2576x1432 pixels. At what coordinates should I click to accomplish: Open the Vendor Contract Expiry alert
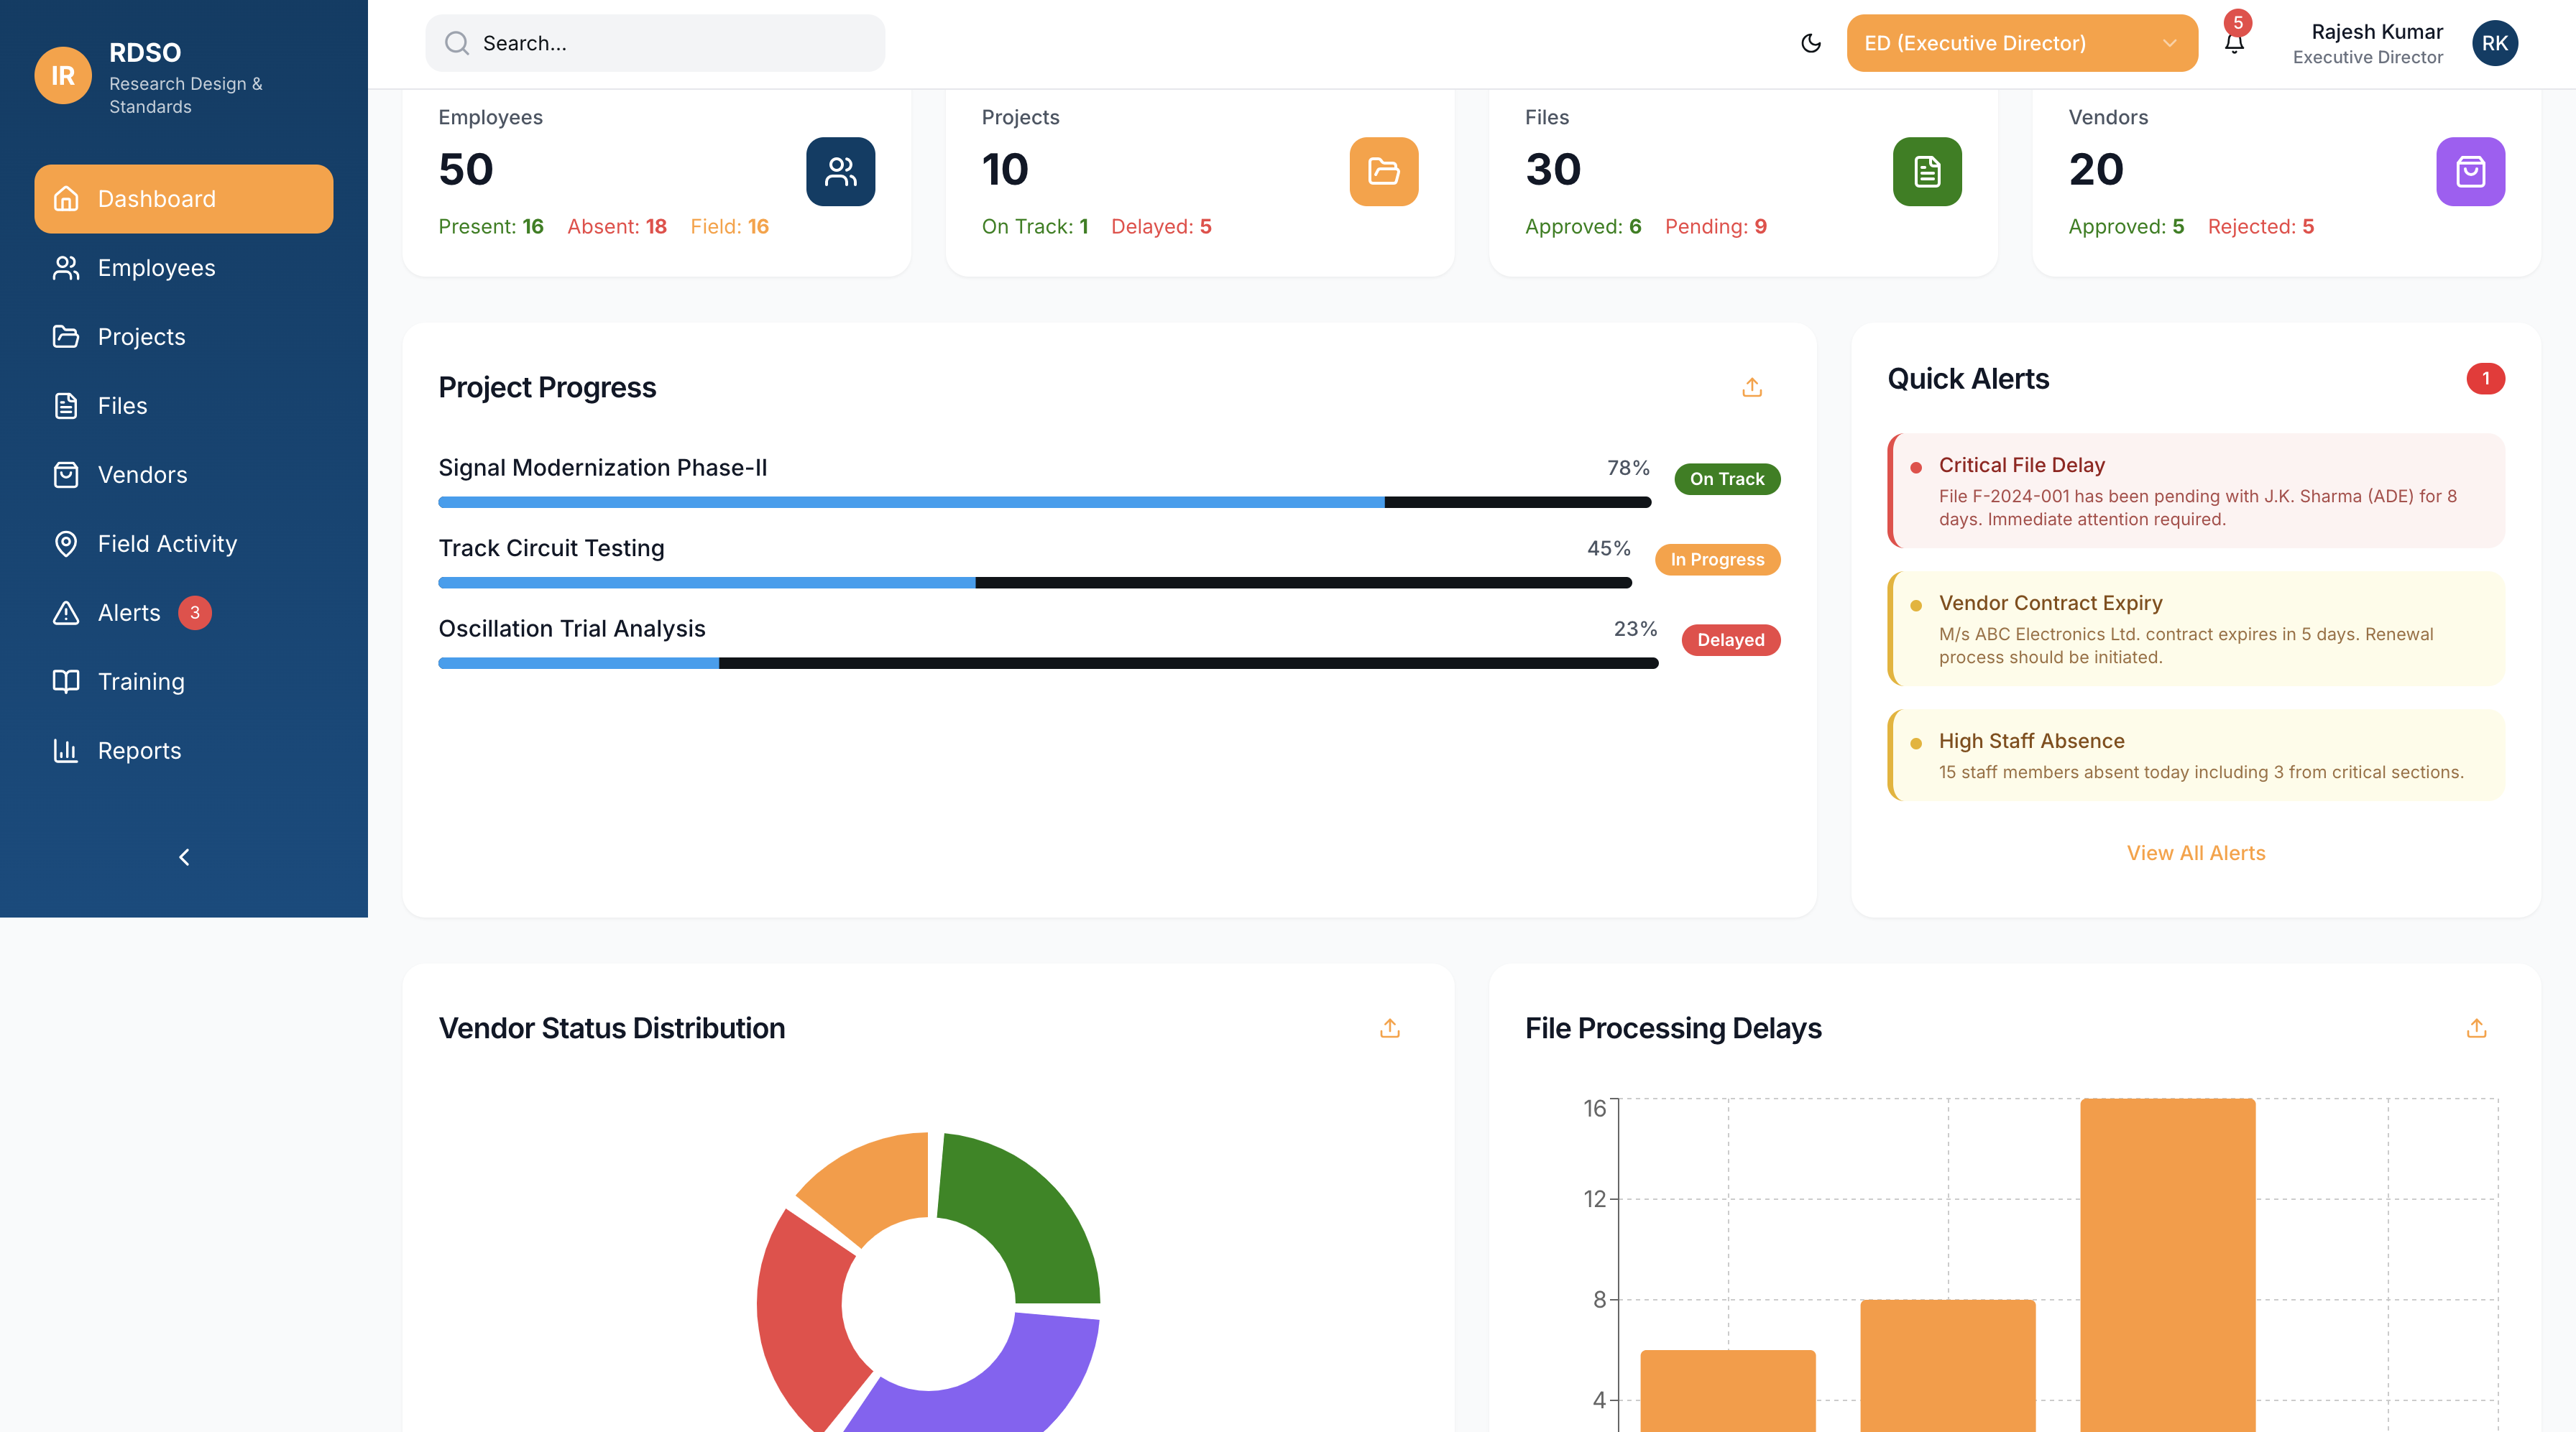pos(2196,629)
